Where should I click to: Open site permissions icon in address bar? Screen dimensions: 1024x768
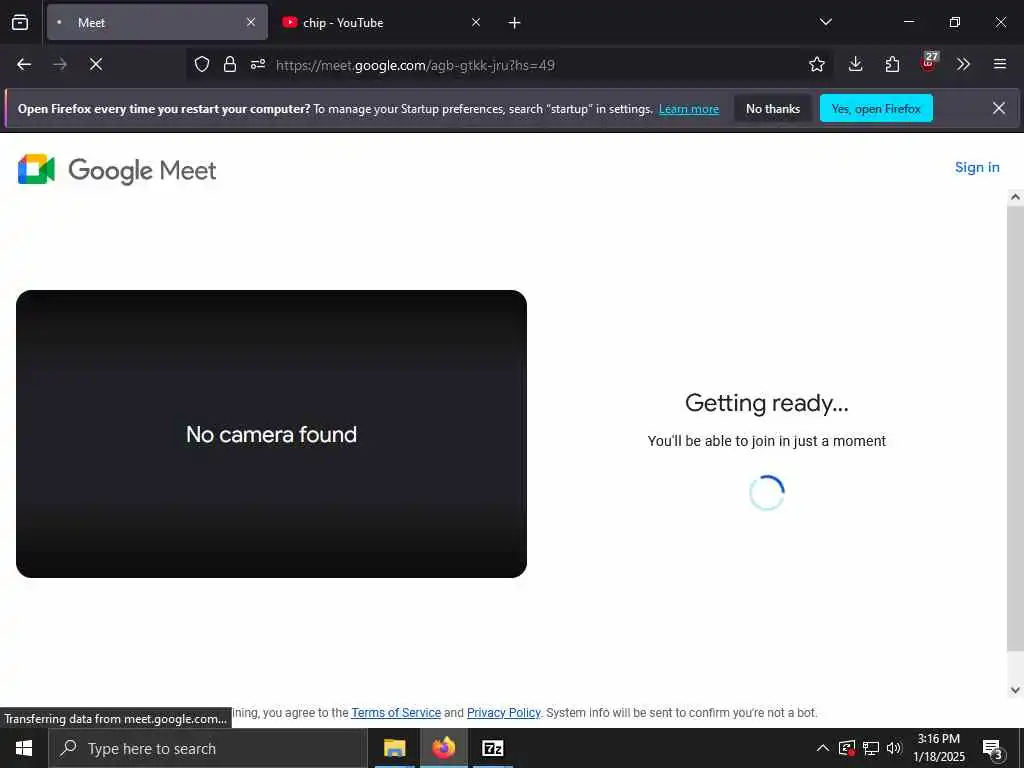[x=258, y=65]
